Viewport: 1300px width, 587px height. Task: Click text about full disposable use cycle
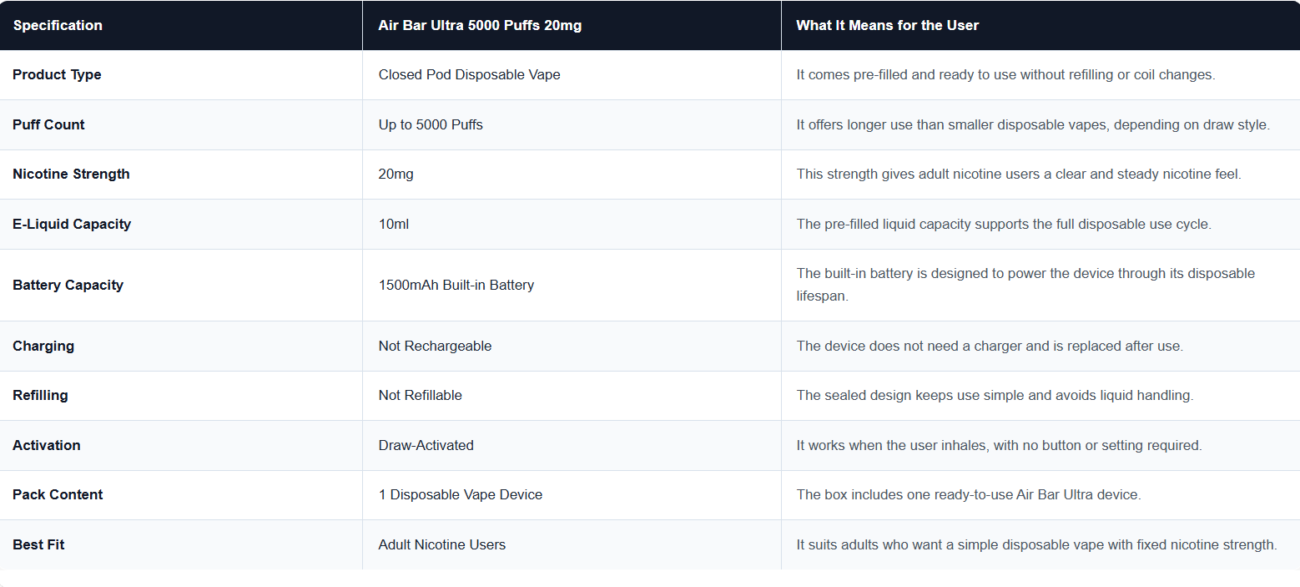tap(1003, 224)
